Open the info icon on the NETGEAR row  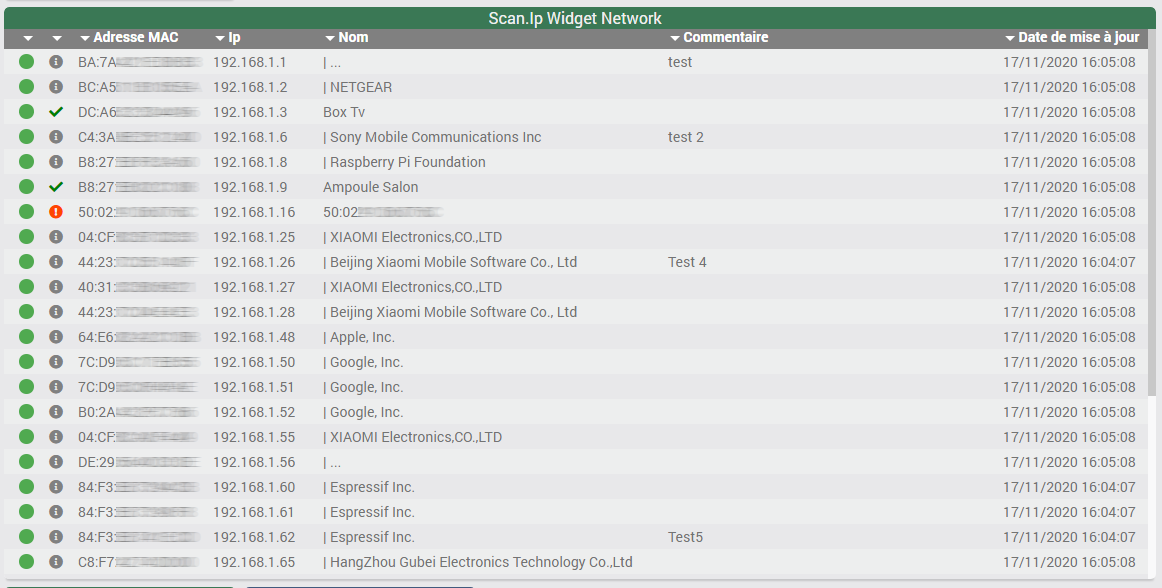pyautogui.click(x=56, y=87)
